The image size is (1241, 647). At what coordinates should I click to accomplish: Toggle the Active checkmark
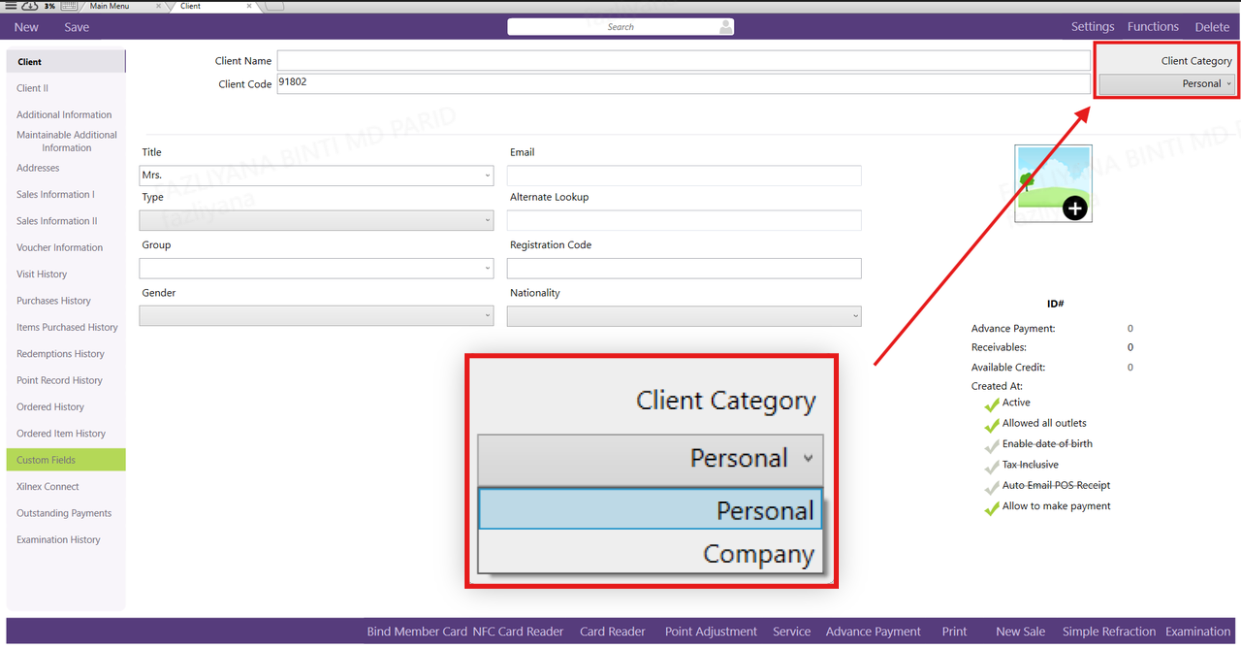pyautogui.click(x=992, y=404)
